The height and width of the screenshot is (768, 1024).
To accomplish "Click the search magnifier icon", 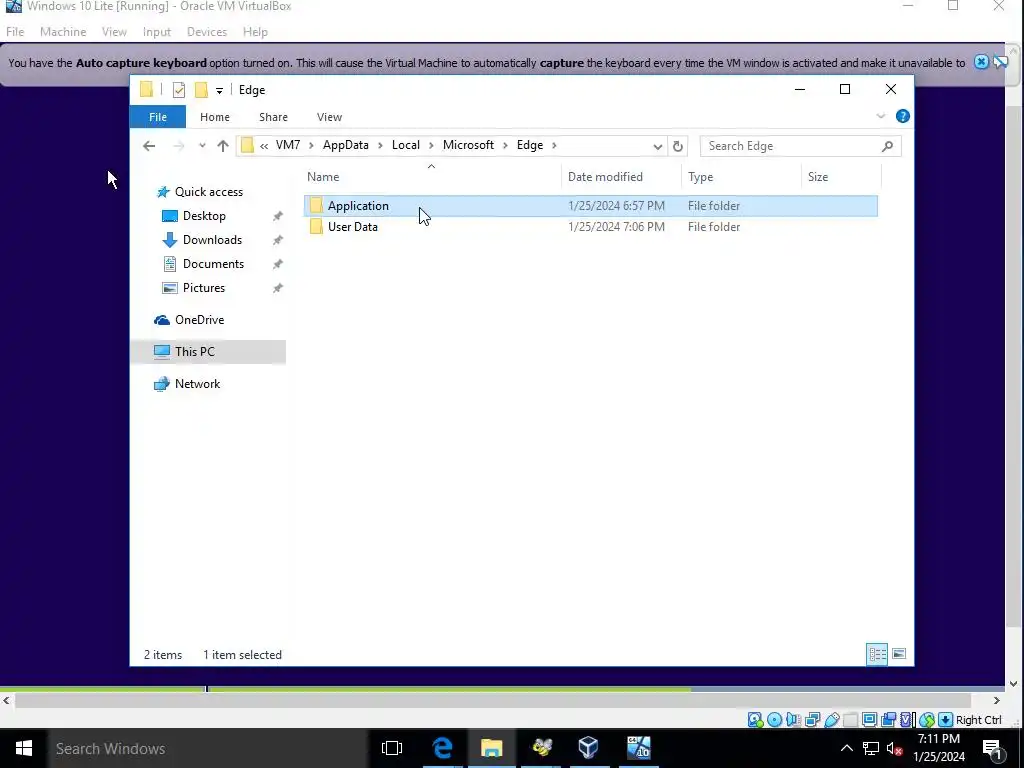I will coord(887,146).
